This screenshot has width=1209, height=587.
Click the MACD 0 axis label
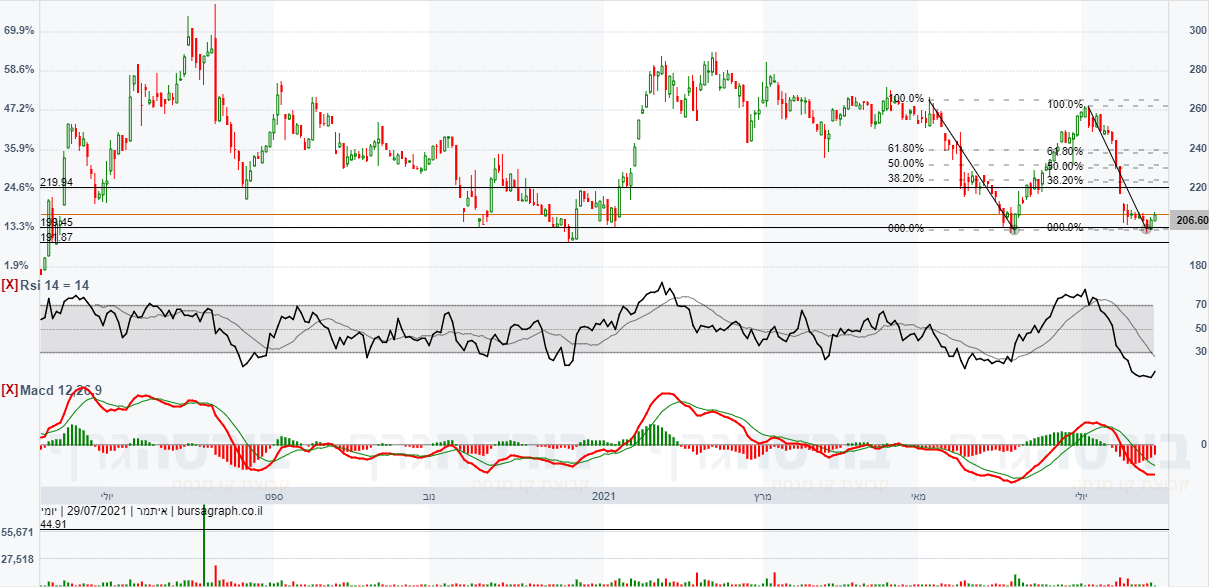pyautogui.click(x=1202, y=444)
